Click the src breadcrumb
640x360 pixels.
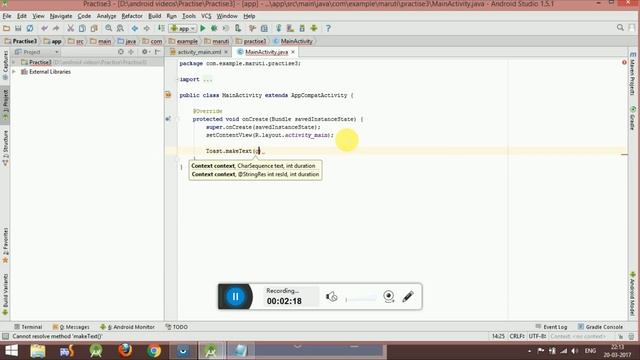pos(76,41)
